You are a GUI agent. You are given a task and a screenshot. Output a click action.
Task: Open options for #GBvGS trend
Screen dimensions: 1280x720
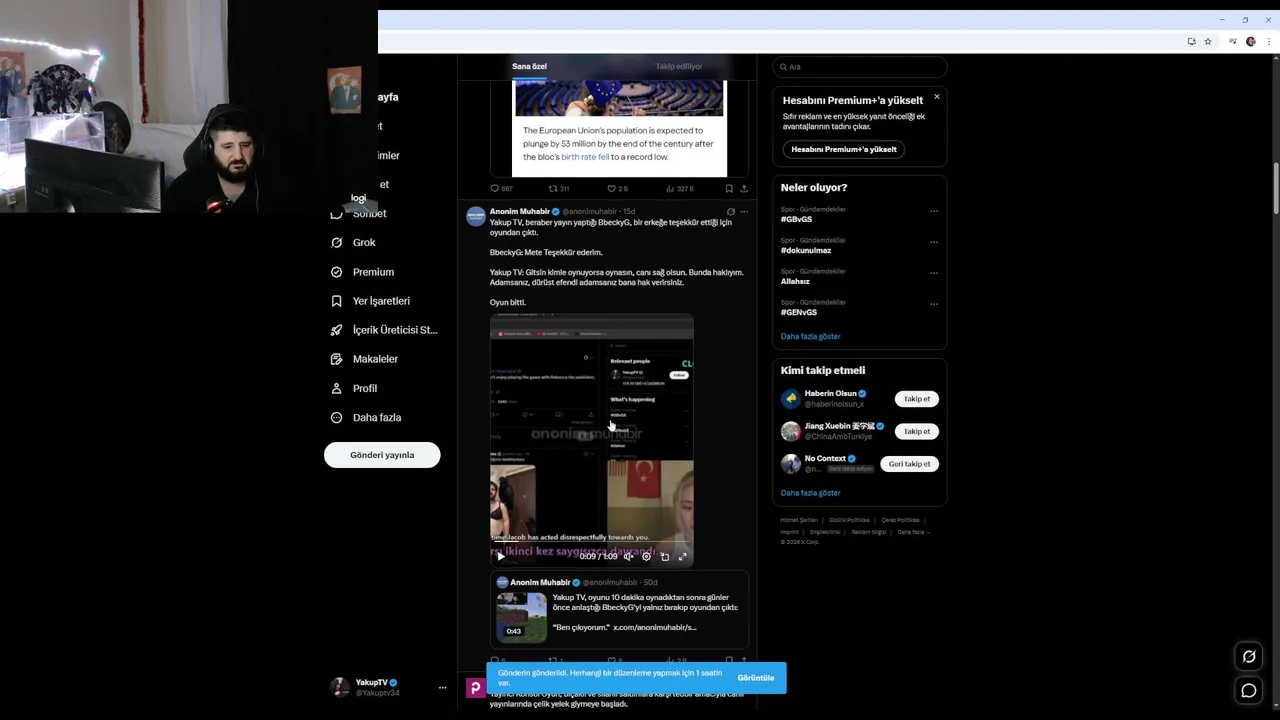click(933, 211)
